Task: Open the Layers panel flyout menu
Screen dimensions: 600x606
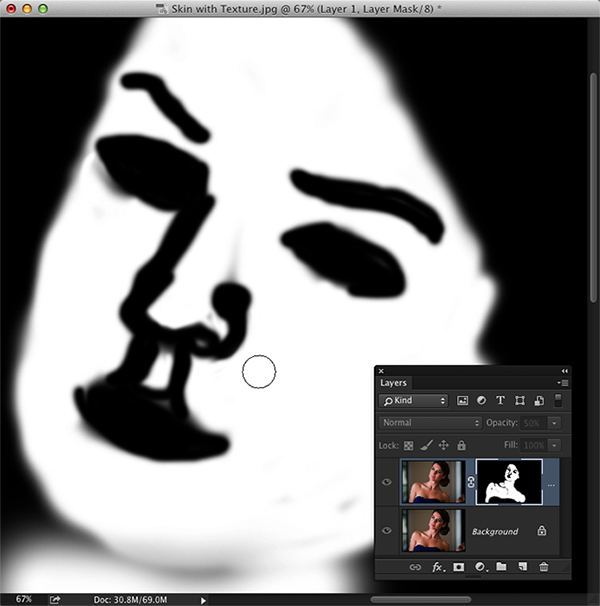Action: coord(563,382)
